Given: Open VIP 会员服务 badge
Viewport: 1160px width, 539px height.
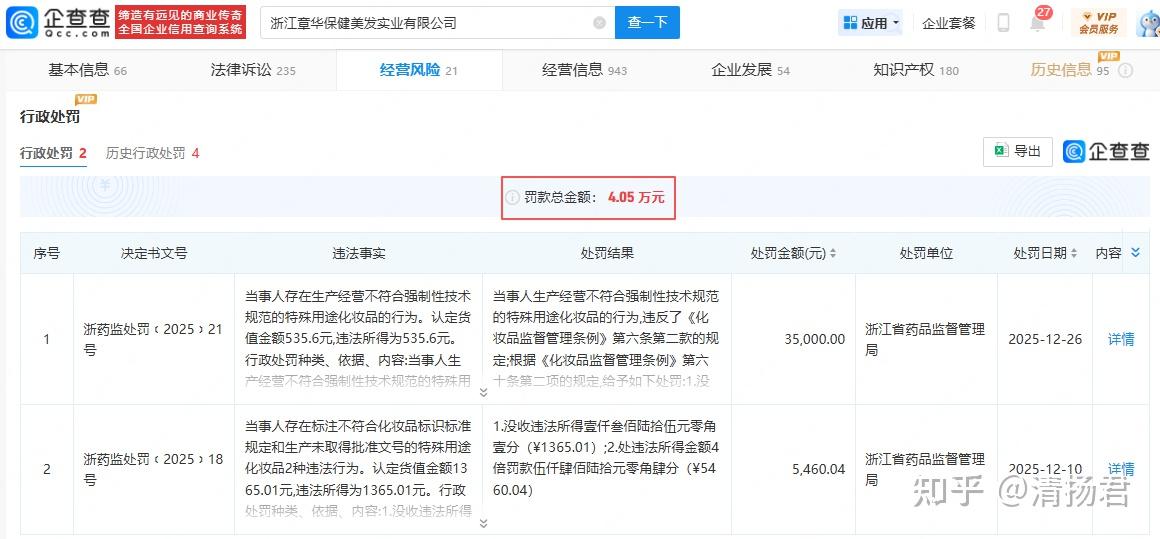Looking at the screenshot, I should tap(1099, 23).
